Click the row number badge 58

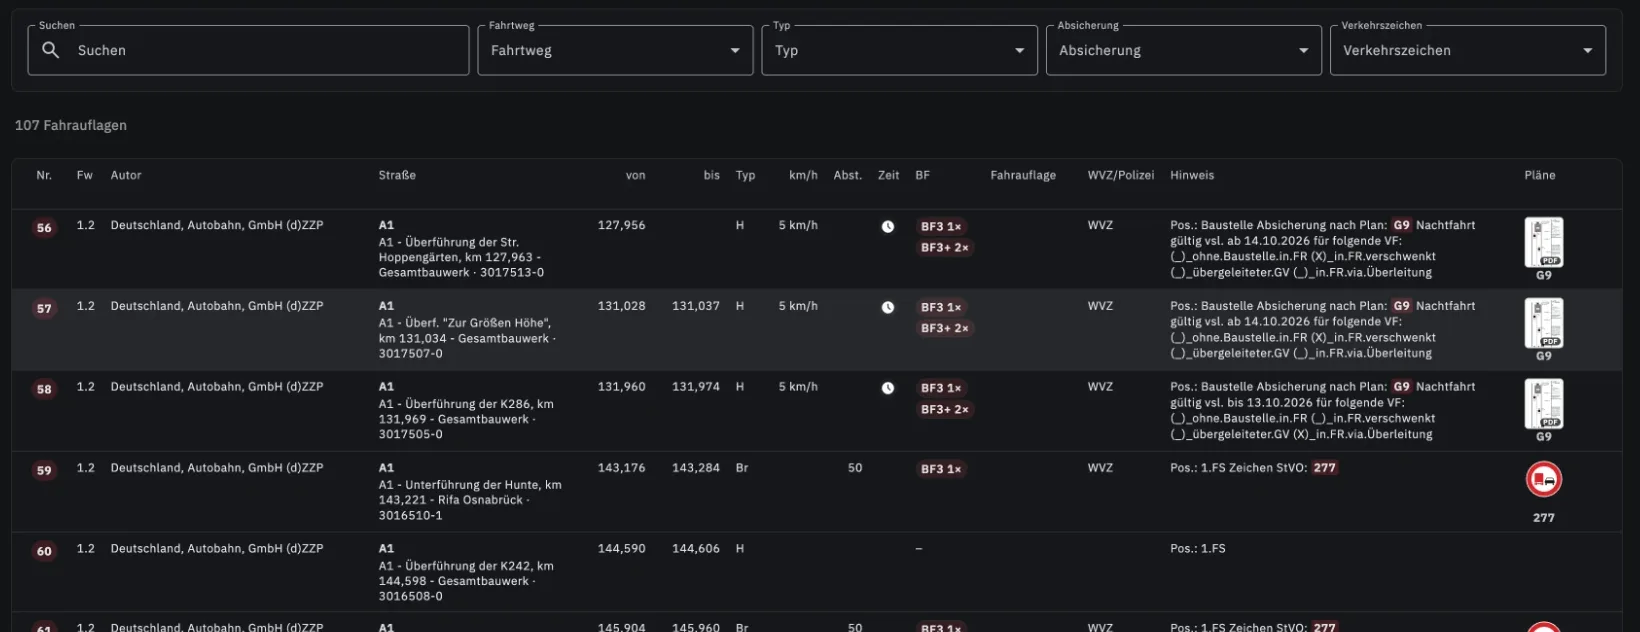pos(44,390)
